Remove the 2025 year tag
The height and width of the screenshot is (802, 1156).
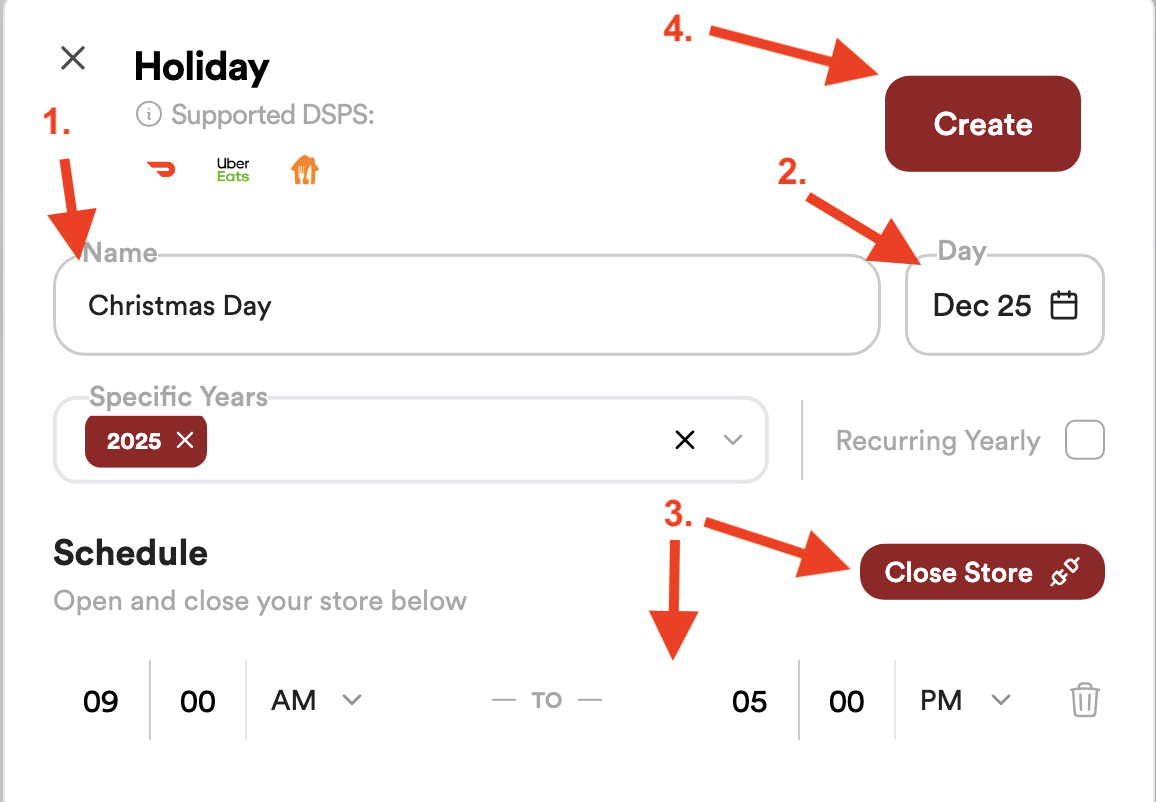(185, 441)
